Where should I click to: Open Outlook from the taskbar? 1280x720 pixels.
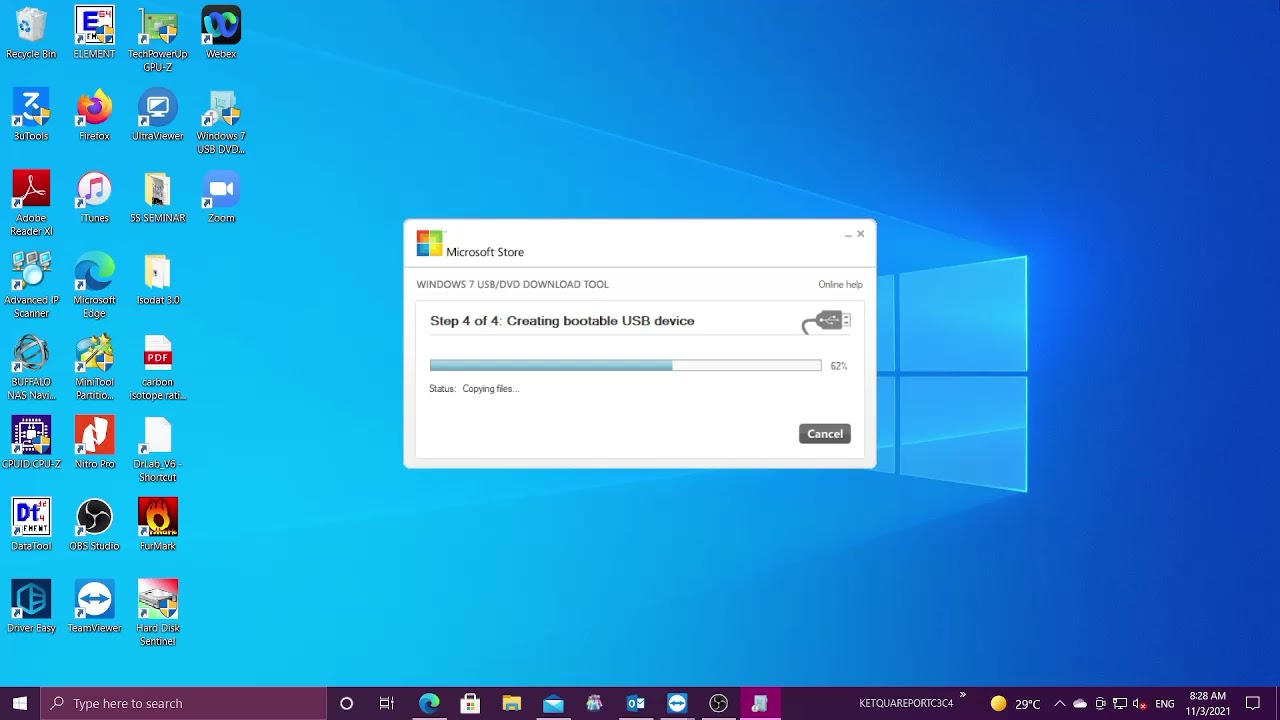coord(636,703)
